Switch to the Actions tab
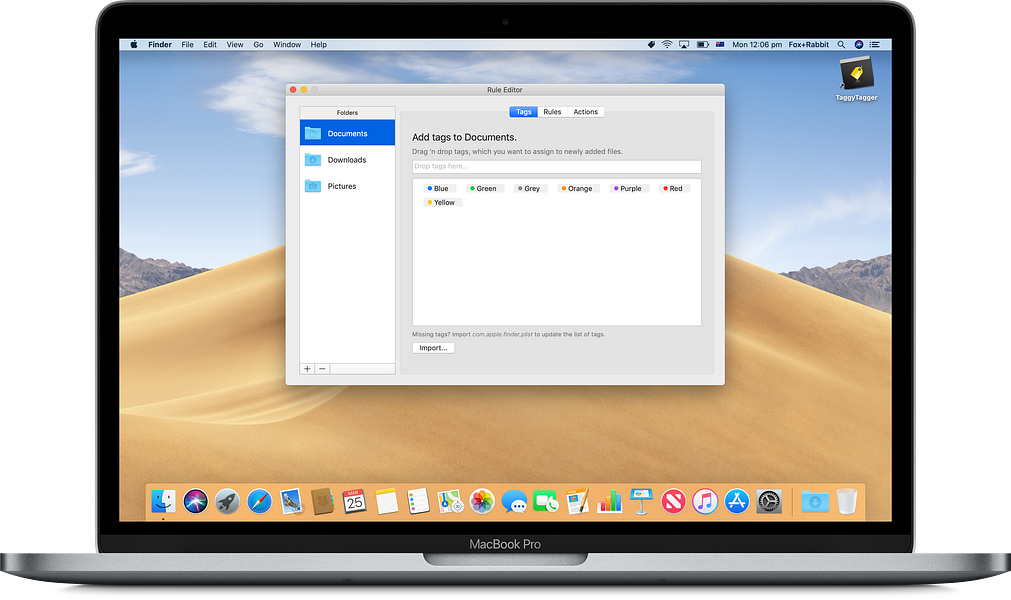 coord(585,111)
